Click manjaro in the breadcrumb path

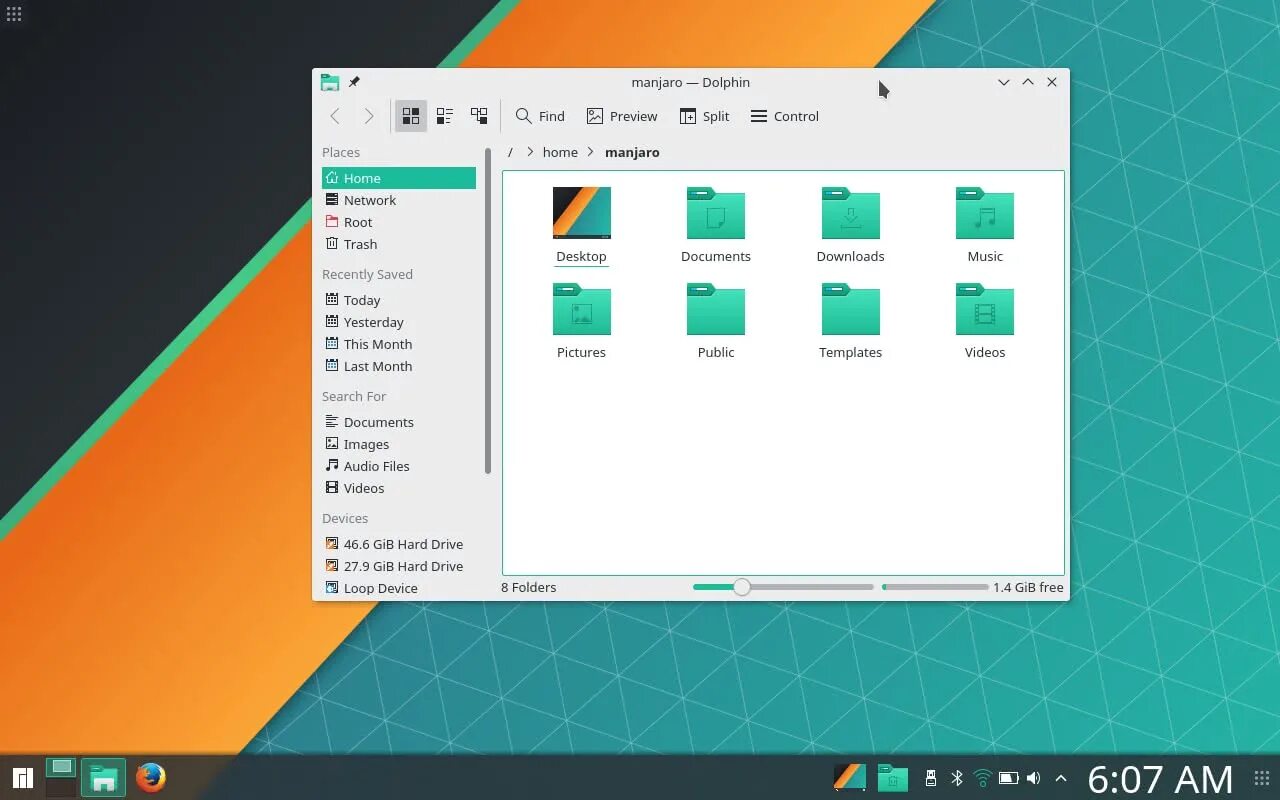click(632, 152)
